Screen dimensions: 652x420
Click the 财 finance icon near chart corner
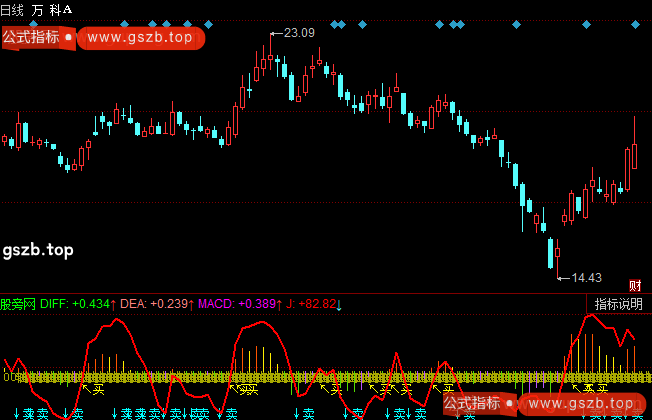point(634,286)
